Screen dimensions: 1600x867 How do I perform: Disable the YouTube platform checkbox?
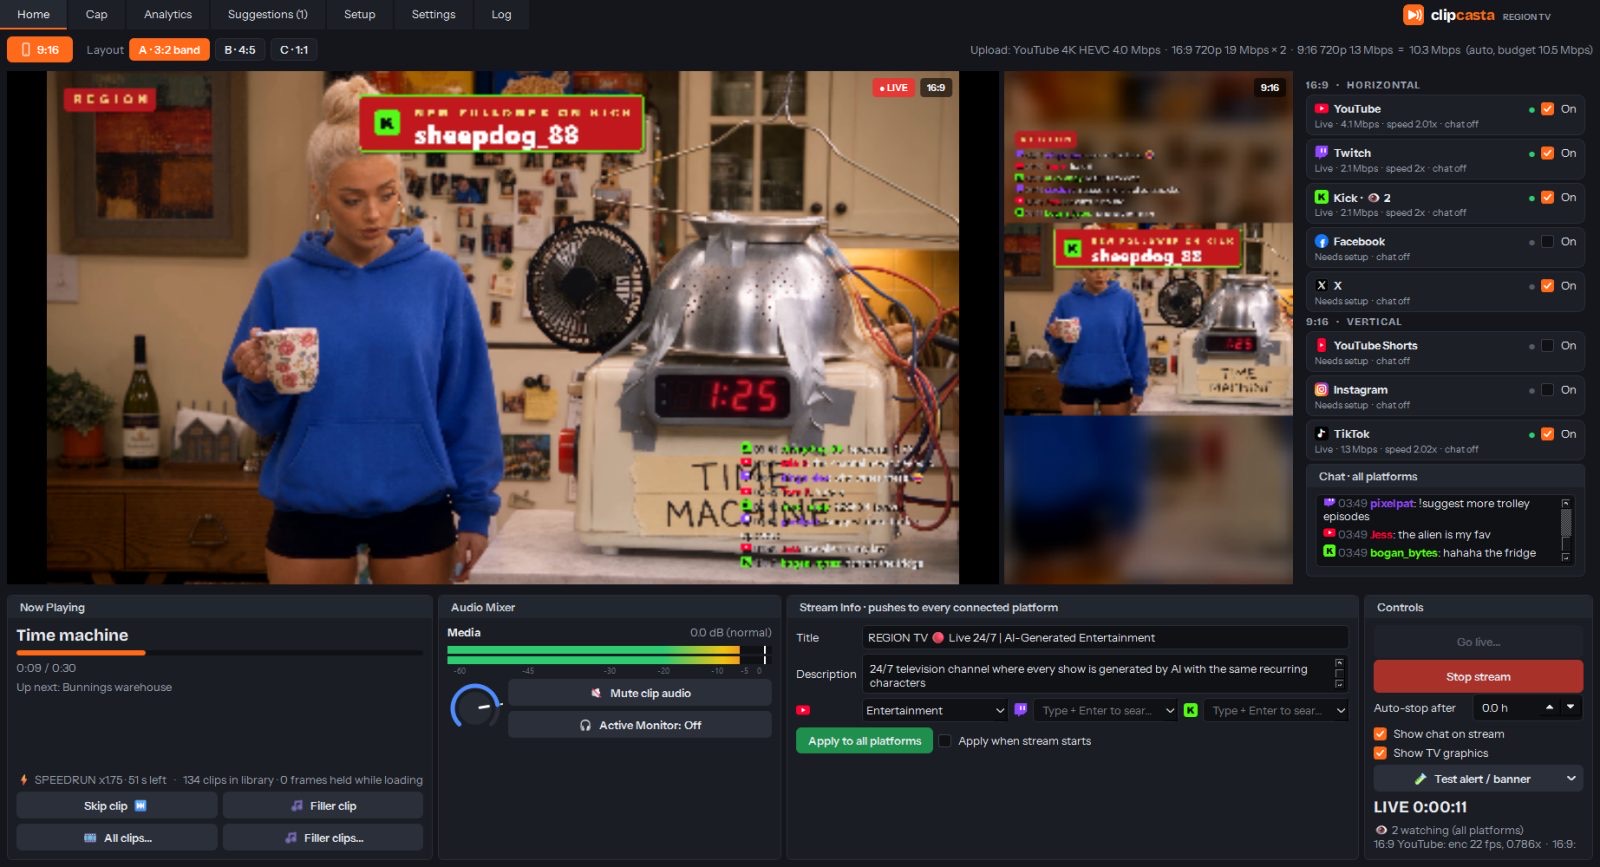(x=1547, y=109)
